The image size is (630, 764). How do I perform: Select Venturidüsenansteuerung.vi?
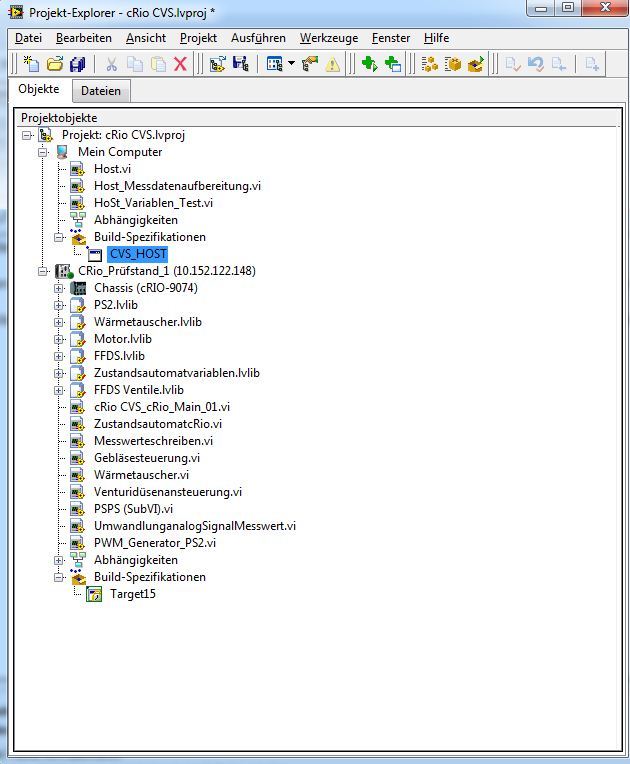168,492
